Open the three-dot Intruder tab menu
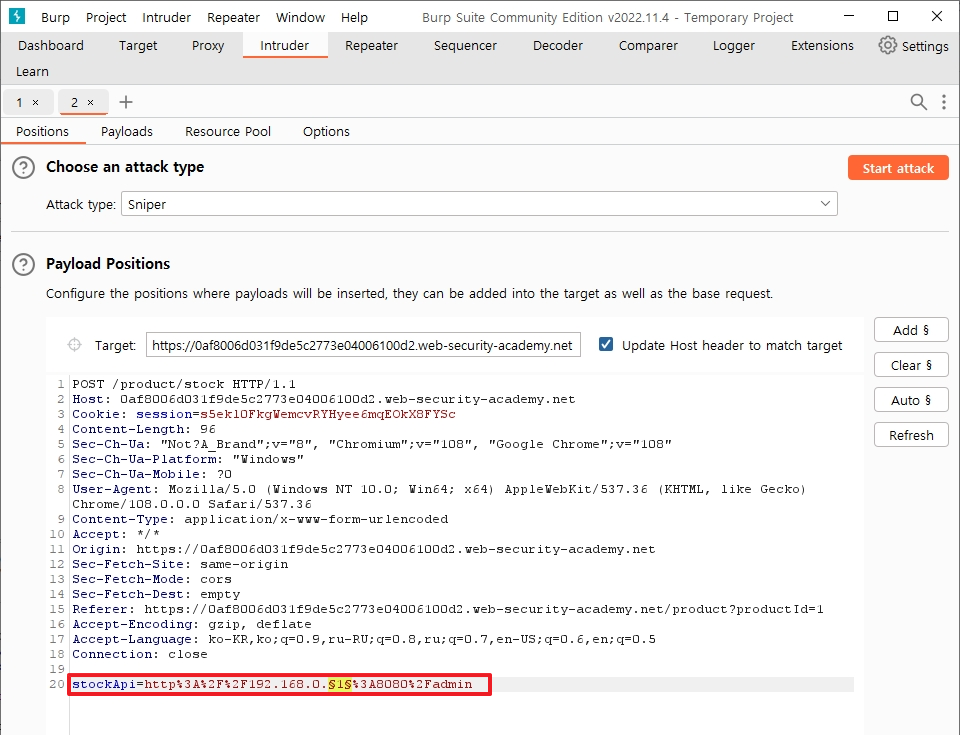Image resolution: width=960 pixels, height=735 pixels. pyautogui.click(x=943, y=102)
